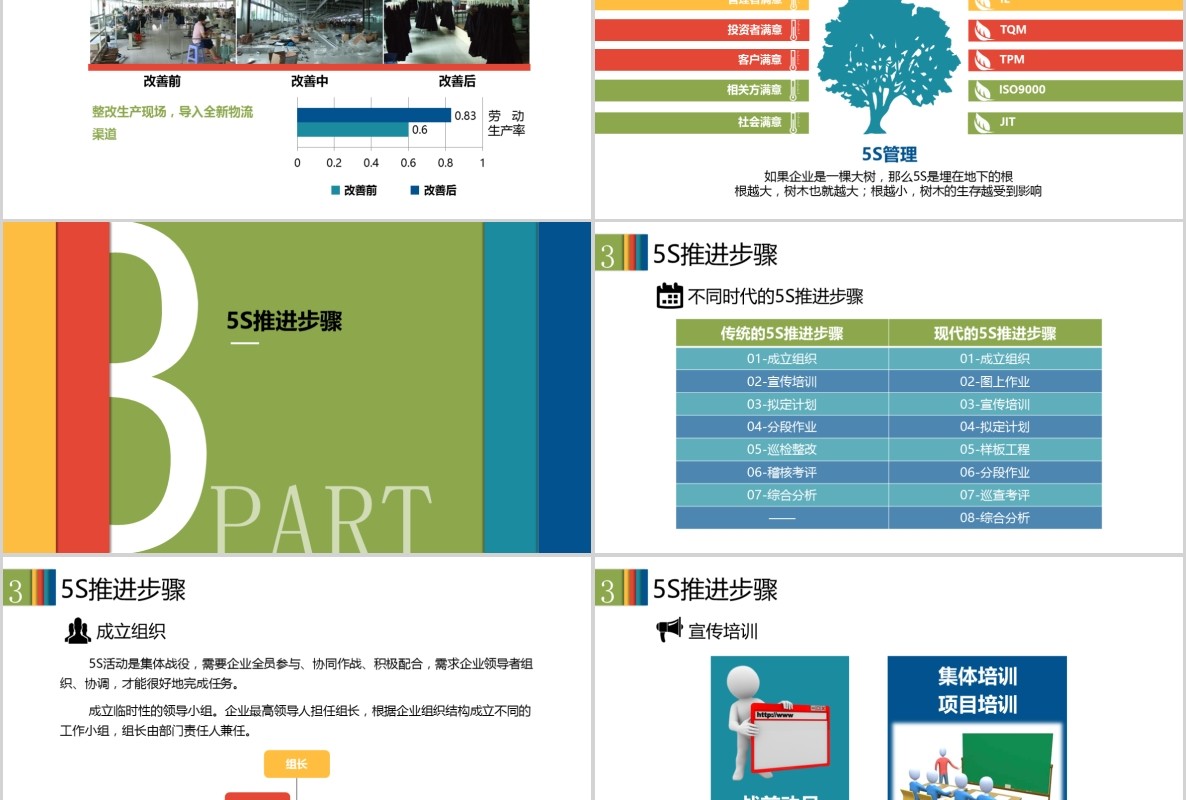Viewport: 1186px width, 800px height.
Task: Click the 集体培训 项目培训 classroom card
Action: [x=976, y=727]
